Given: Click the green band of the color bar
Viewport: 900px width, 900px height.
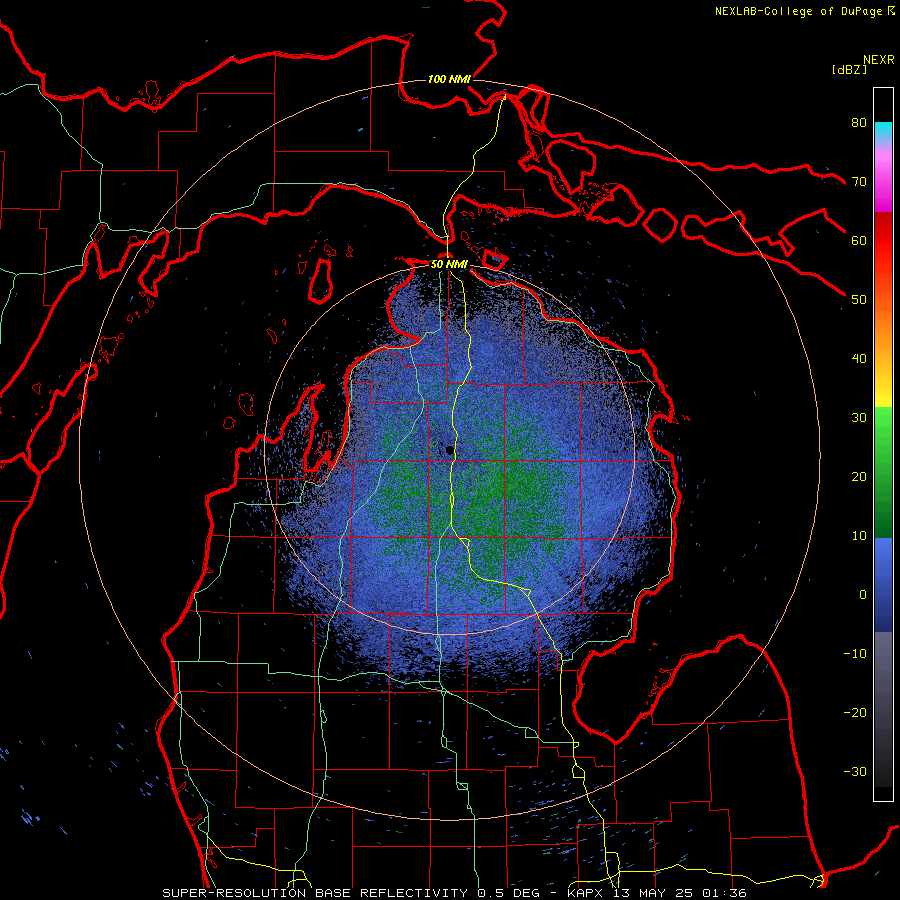Looking at the screenshot, I should (x=883, y=472).
